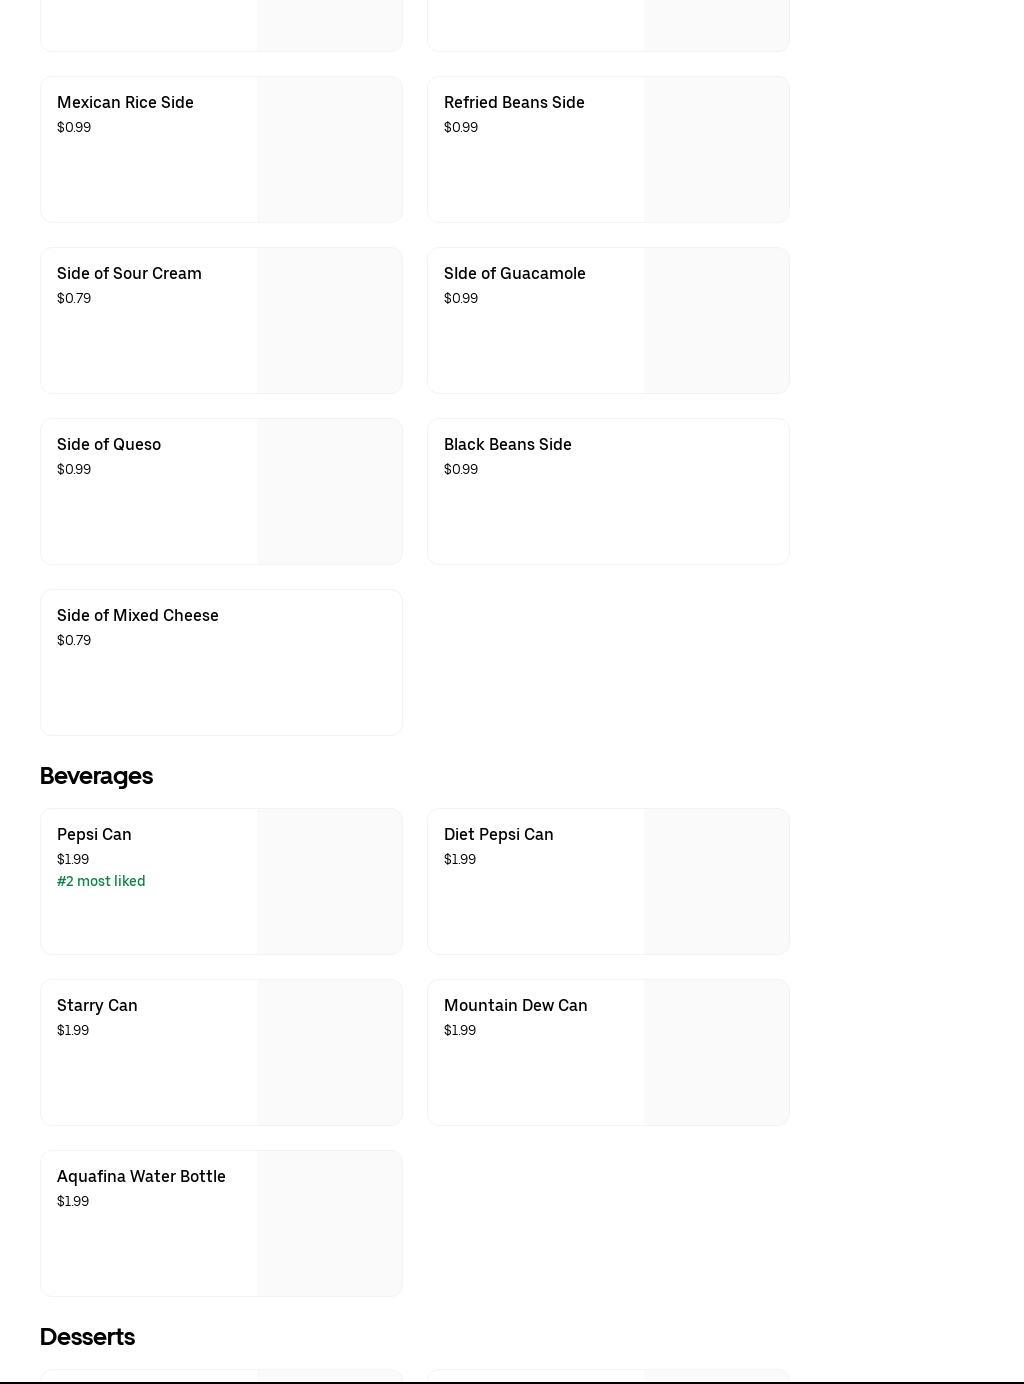Click the Mountain Dew Can image placeholder

click(x=716, y=1053)
